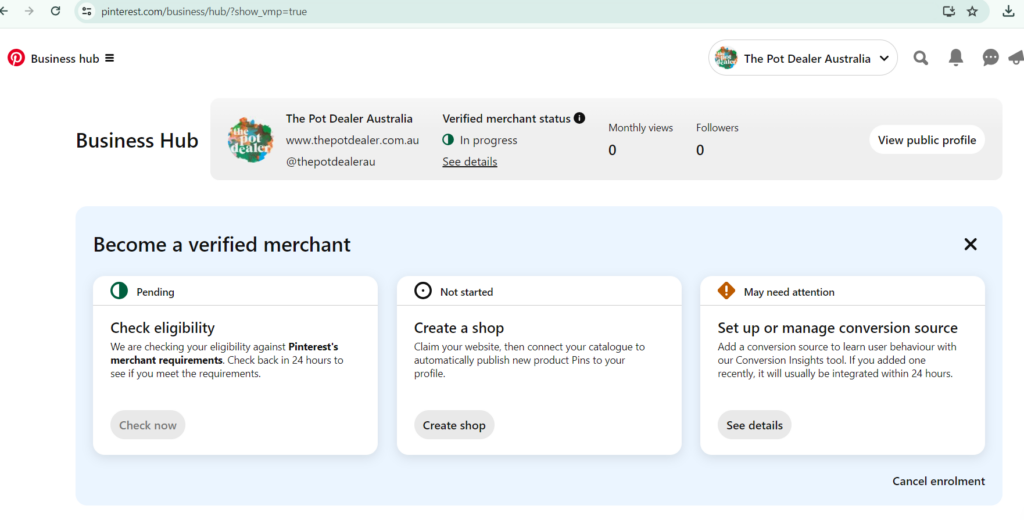Open Pinterest's merchant requirements link
The image size is (1024, 520).
click(224, 353)
